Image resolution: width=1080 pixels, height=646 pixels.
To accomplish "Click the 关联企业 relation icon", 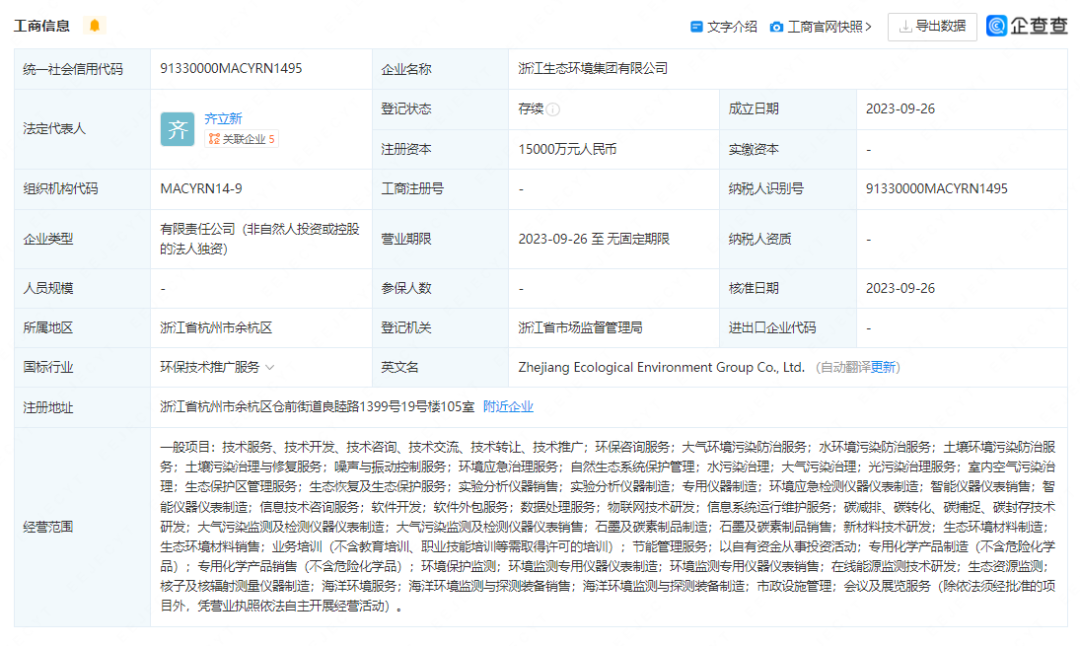I will tap(213, 139).
